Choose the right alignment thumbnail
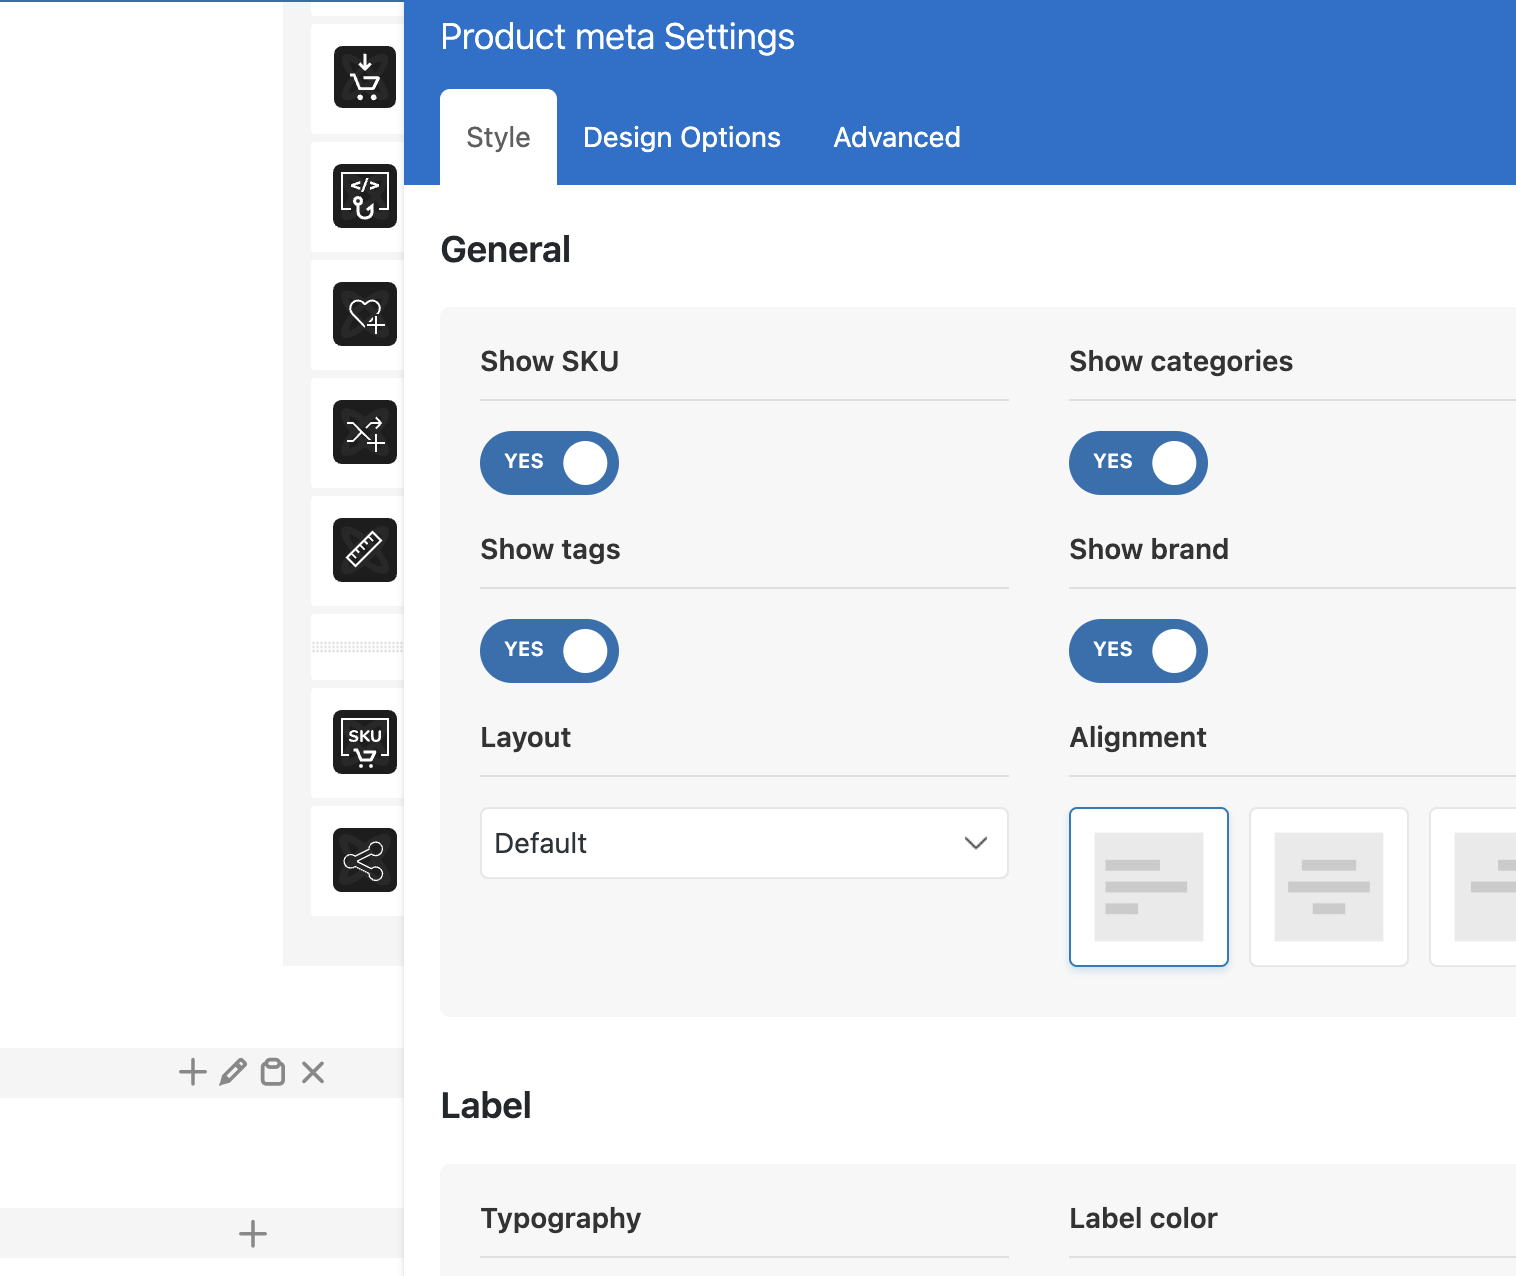This screenshot has width=1516, height=1276. click(x=1473, y=887)
